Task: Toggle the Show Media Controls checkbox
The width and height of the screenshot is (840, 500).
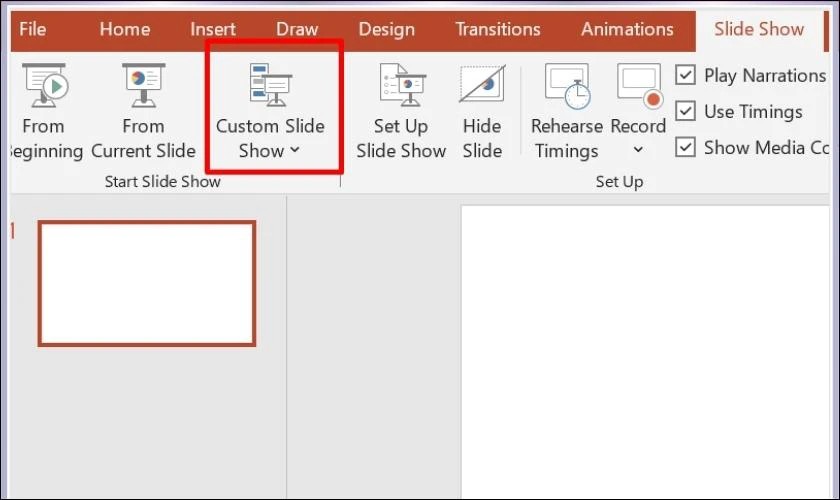Action: 685,147
